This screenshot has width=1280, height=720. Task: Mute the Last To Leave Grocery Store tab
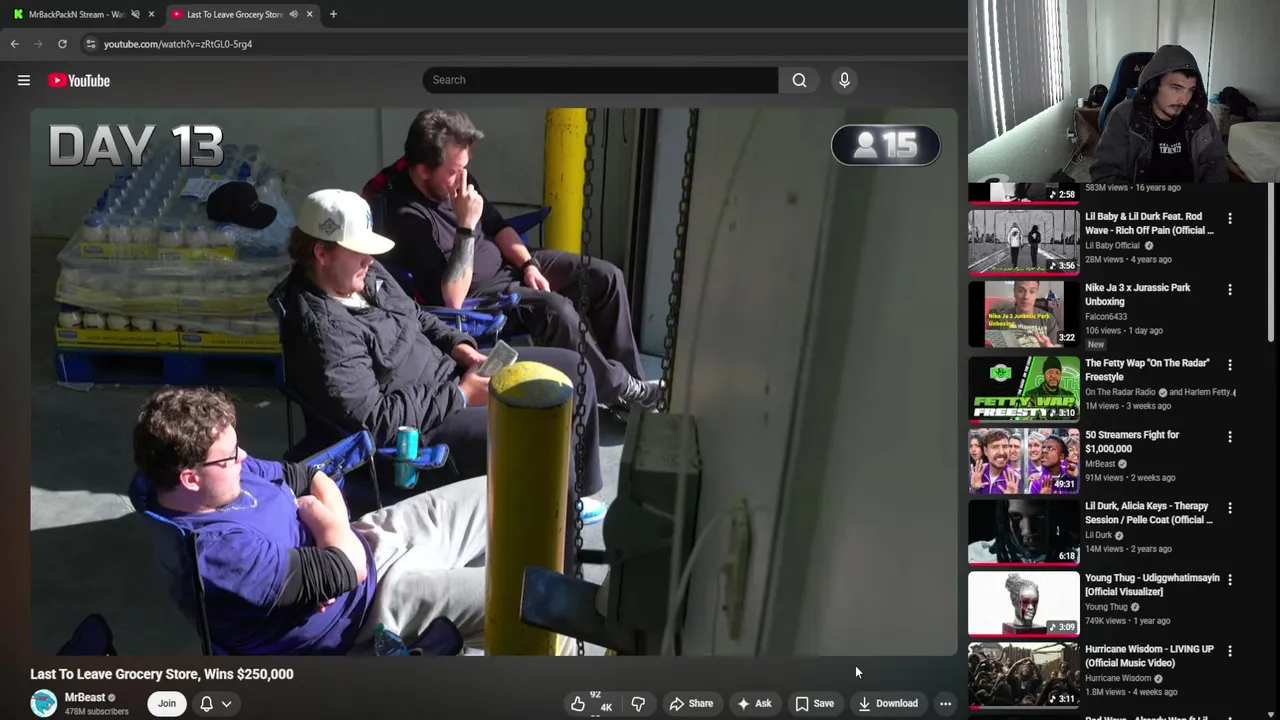point(293,14)
